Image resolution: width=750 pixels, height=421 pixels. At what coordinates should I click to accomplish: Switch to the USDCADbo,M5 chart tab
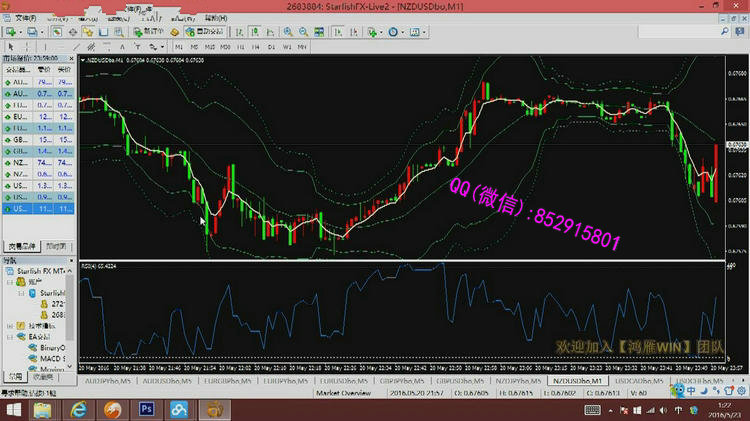click(639, 381)
